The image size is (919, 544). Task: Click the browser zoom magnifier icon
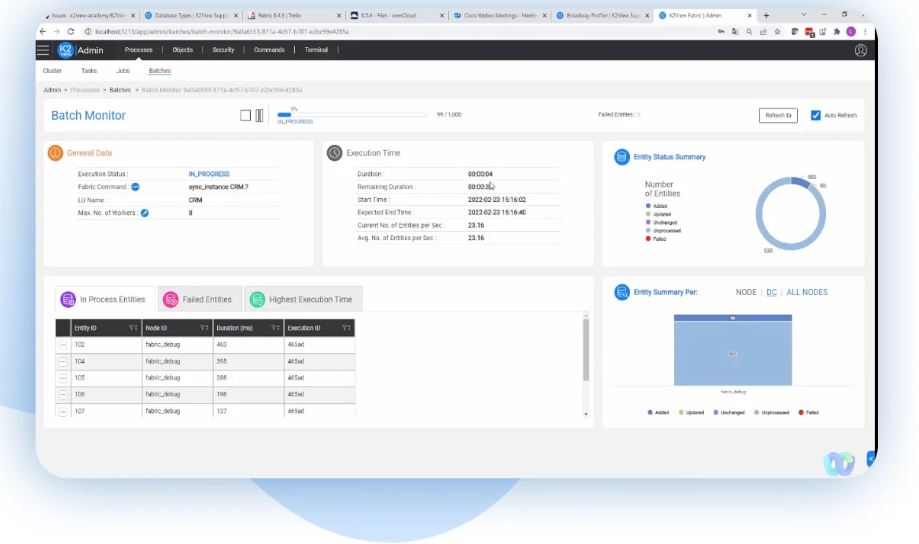pos(749,32)
